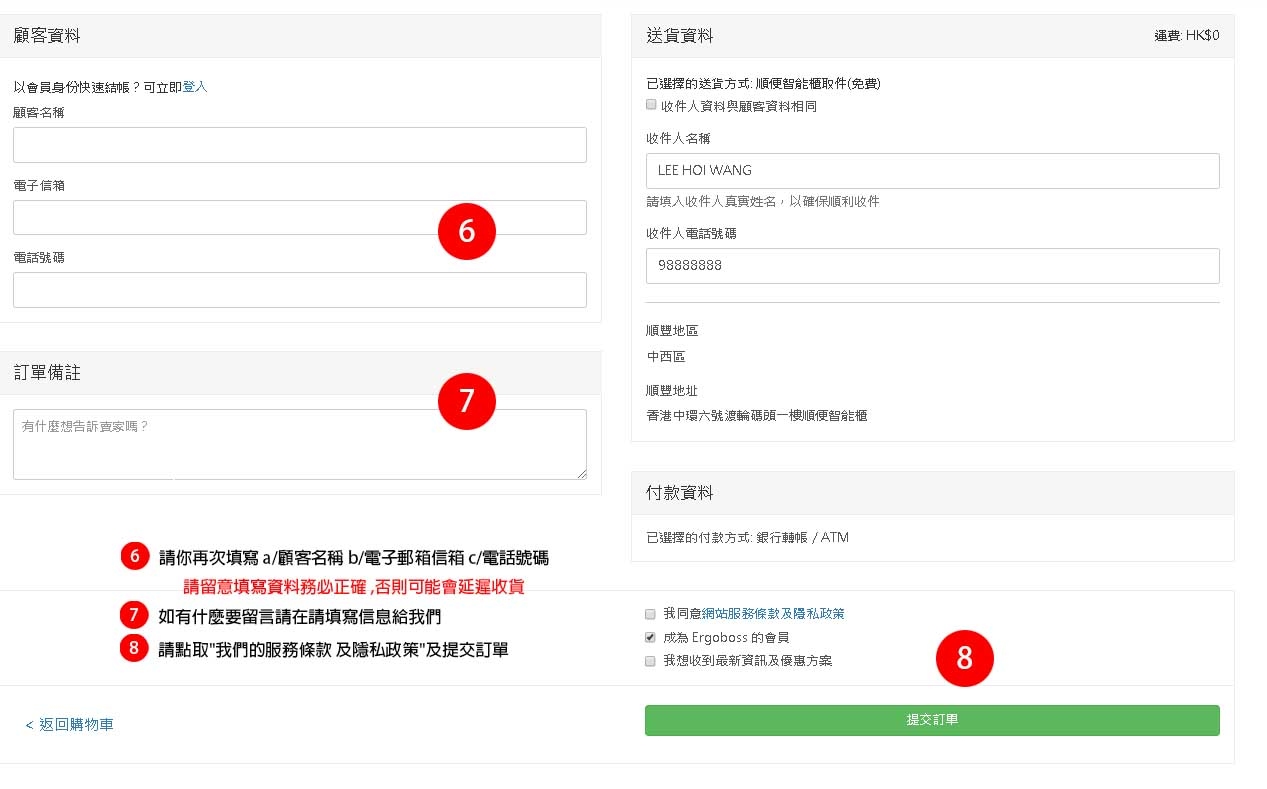Viewport: 1267px width, 789px height.
Task: Focus the 顧客名稱 text field
Action: (x=299, y=145)
